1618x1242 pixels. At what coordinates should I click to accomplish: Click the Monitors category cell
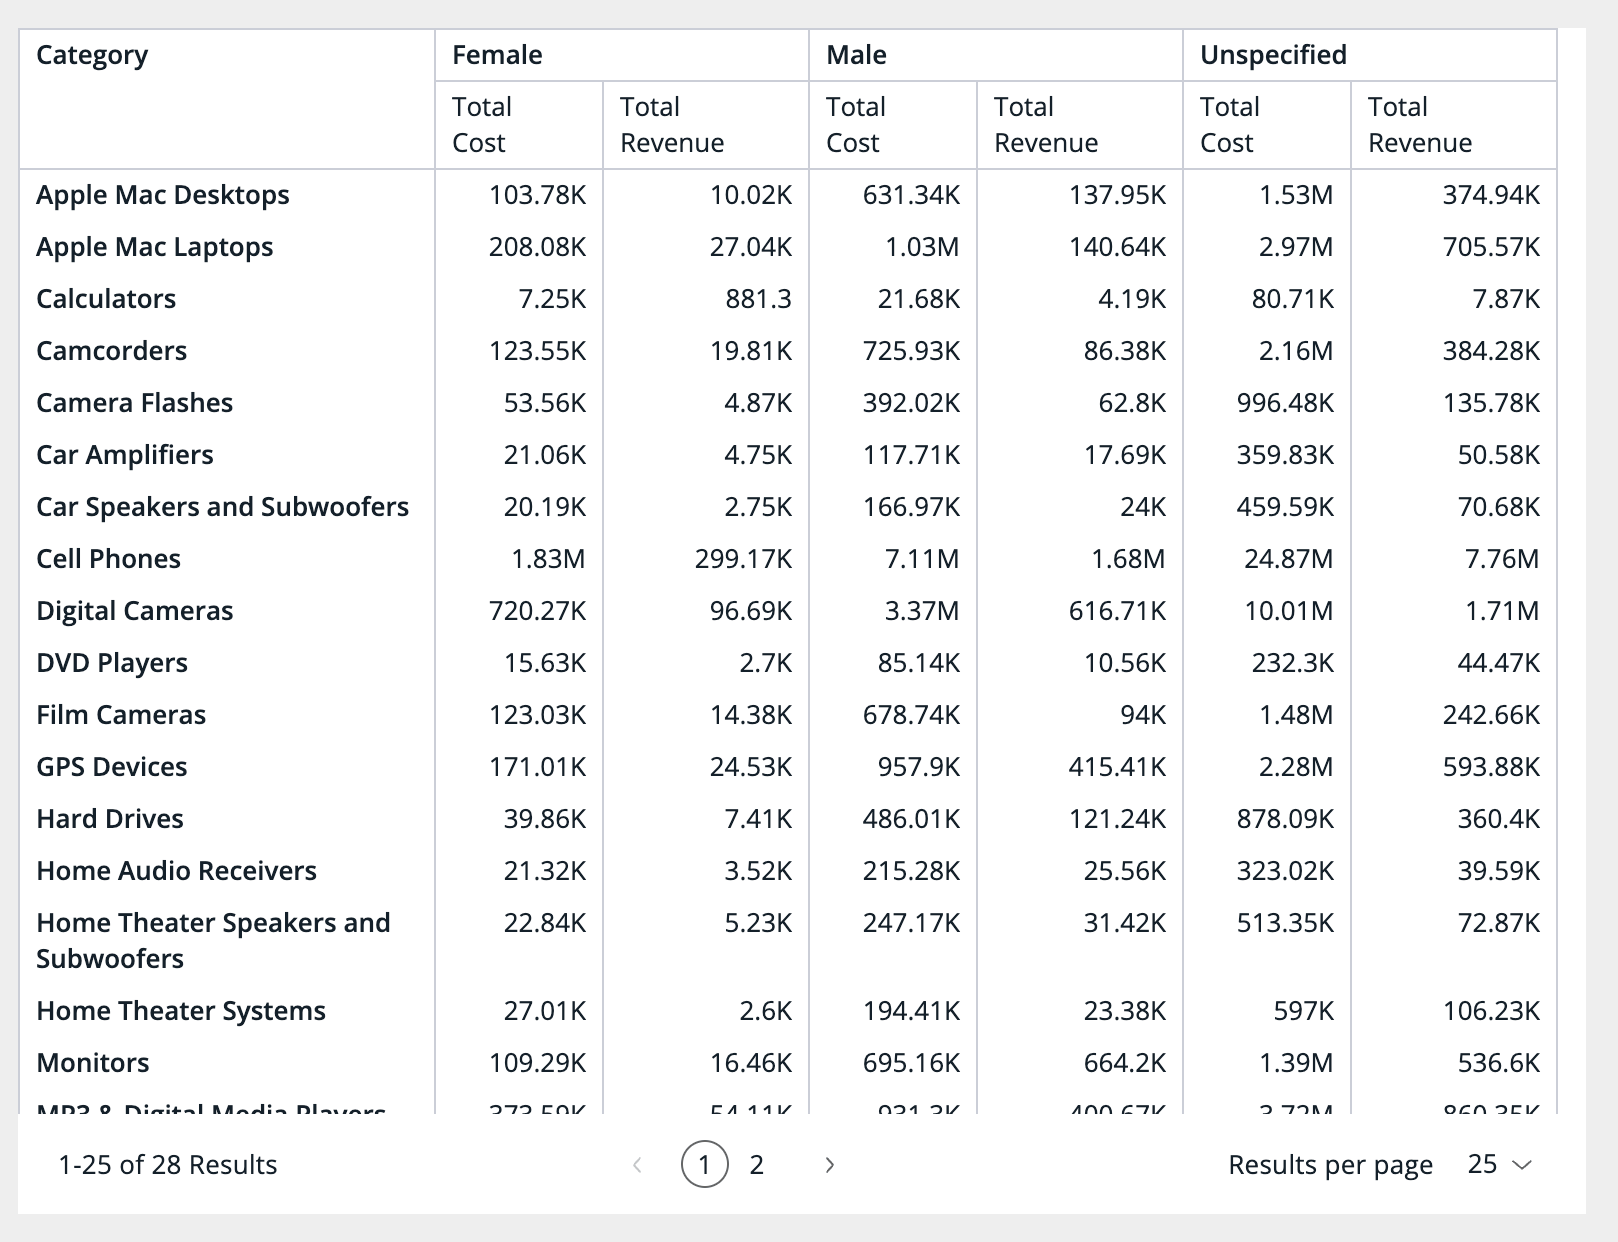click(x=93, y=1063)
